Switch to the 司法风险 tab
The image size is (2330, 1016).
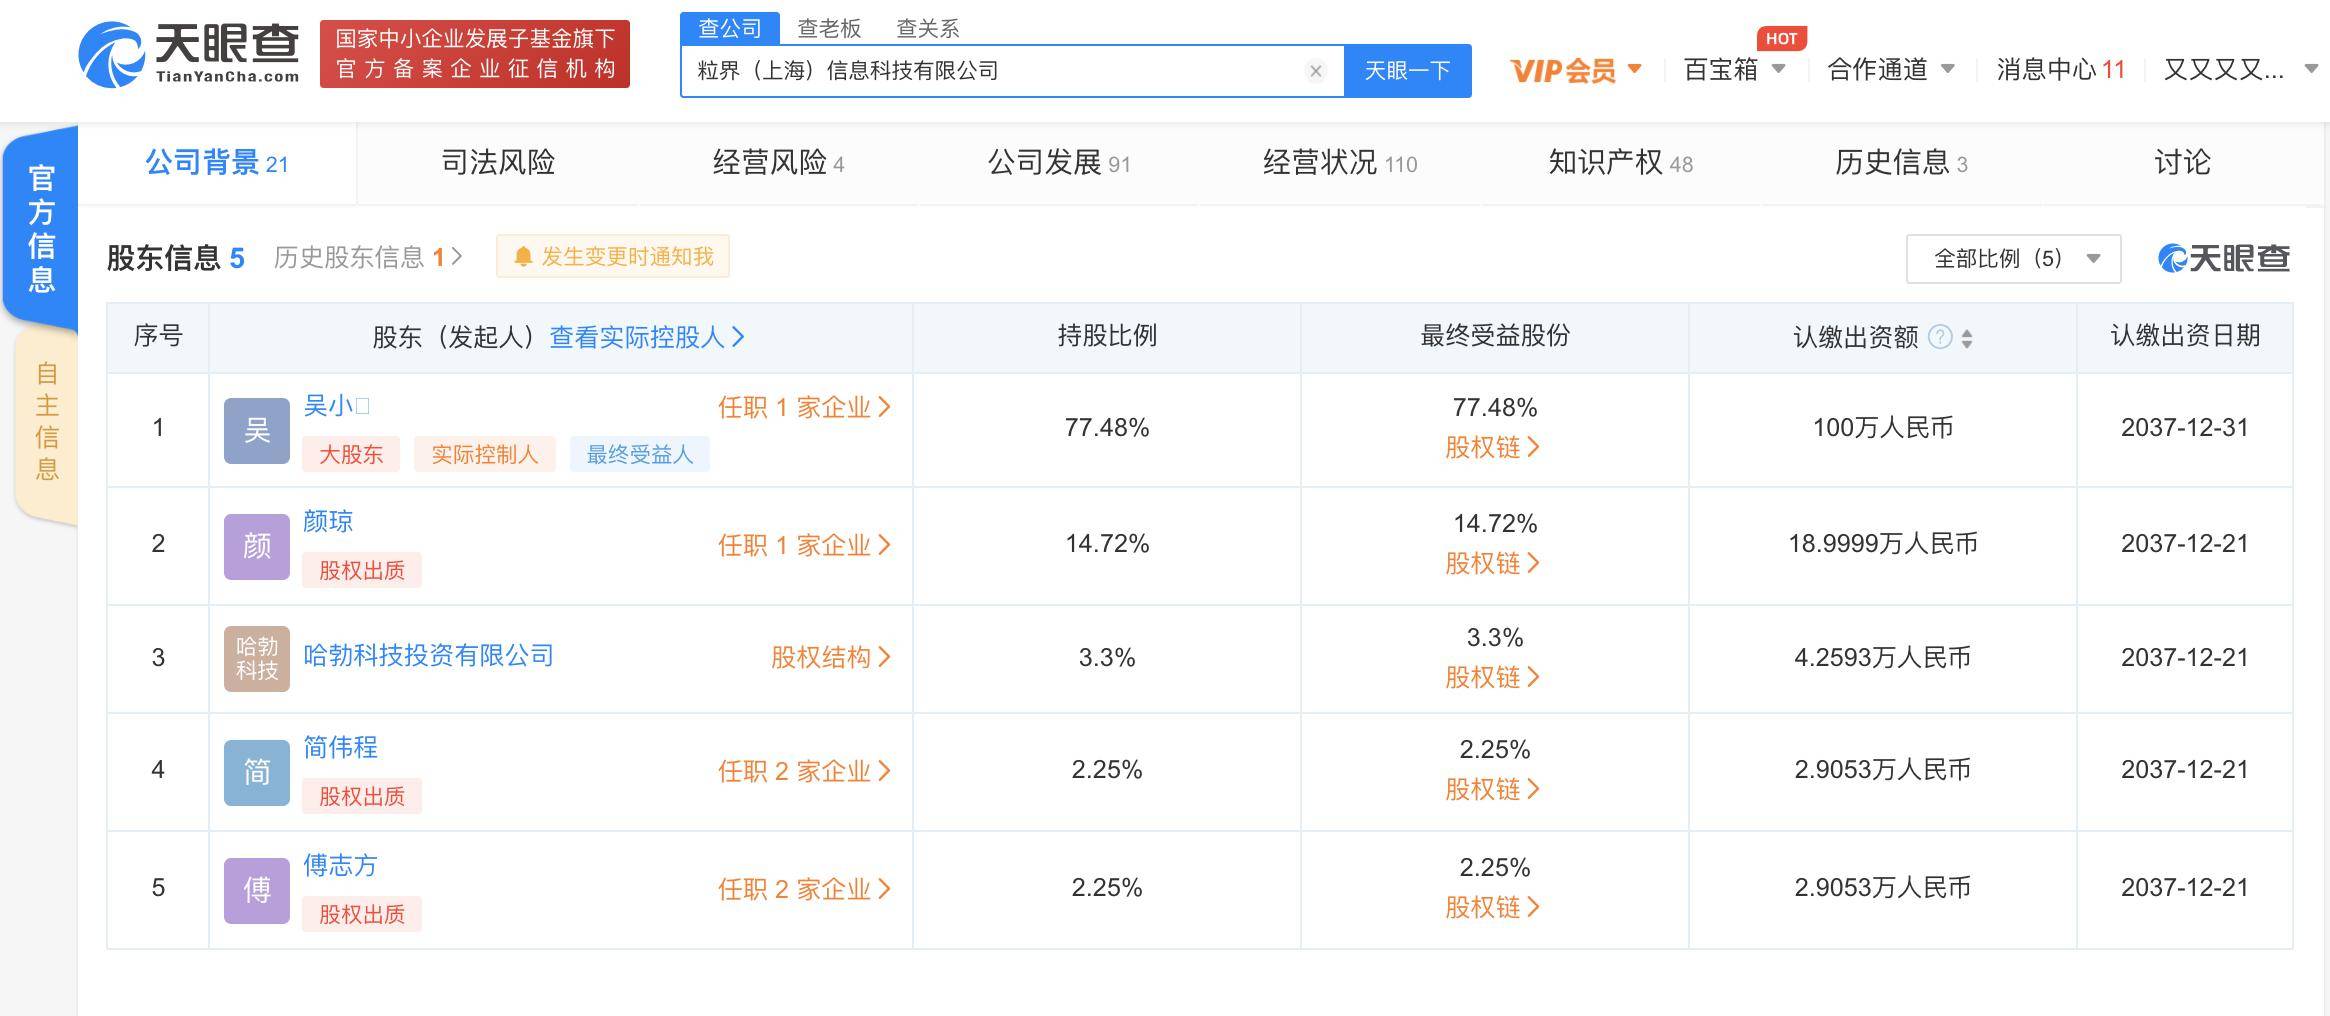coord(498,163)
